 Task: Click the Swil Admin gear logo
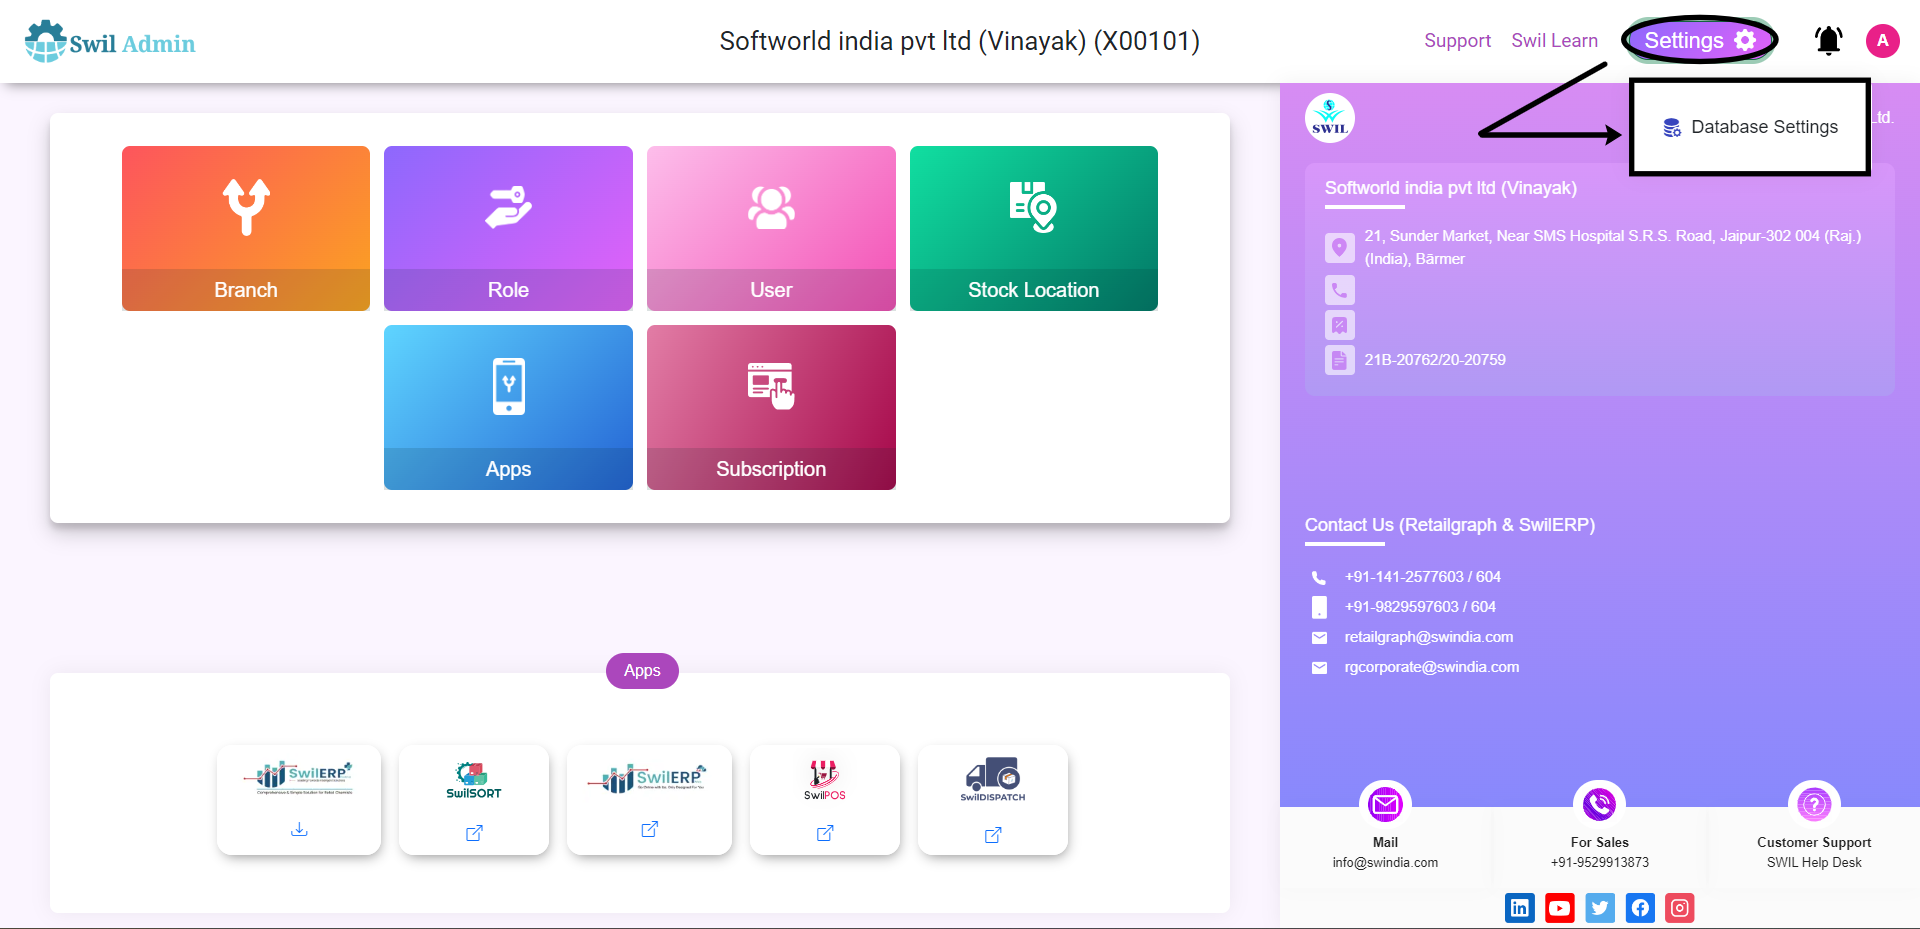[x=45, y=41]
